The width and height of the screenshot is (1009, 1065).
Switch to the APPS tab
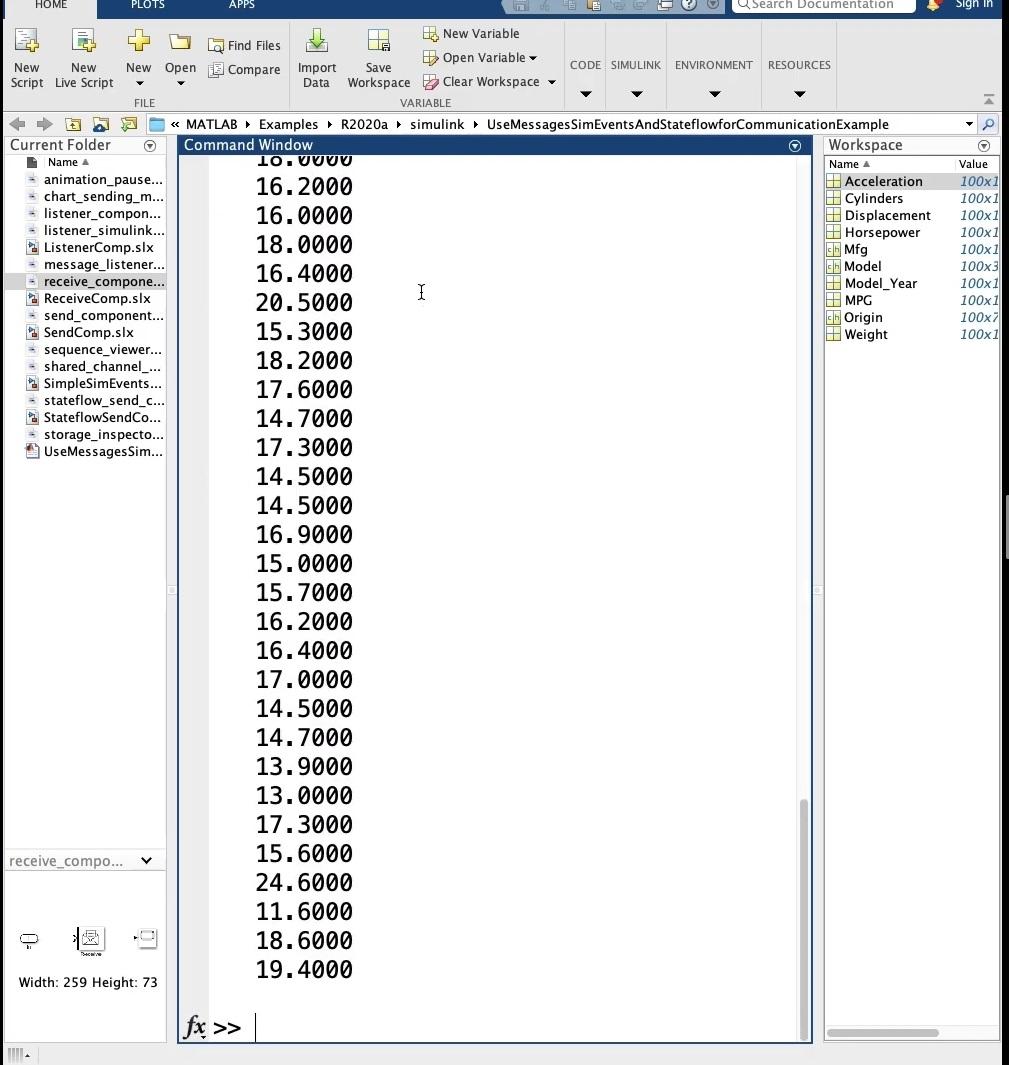pyautogui.click(x=241, y=6)
